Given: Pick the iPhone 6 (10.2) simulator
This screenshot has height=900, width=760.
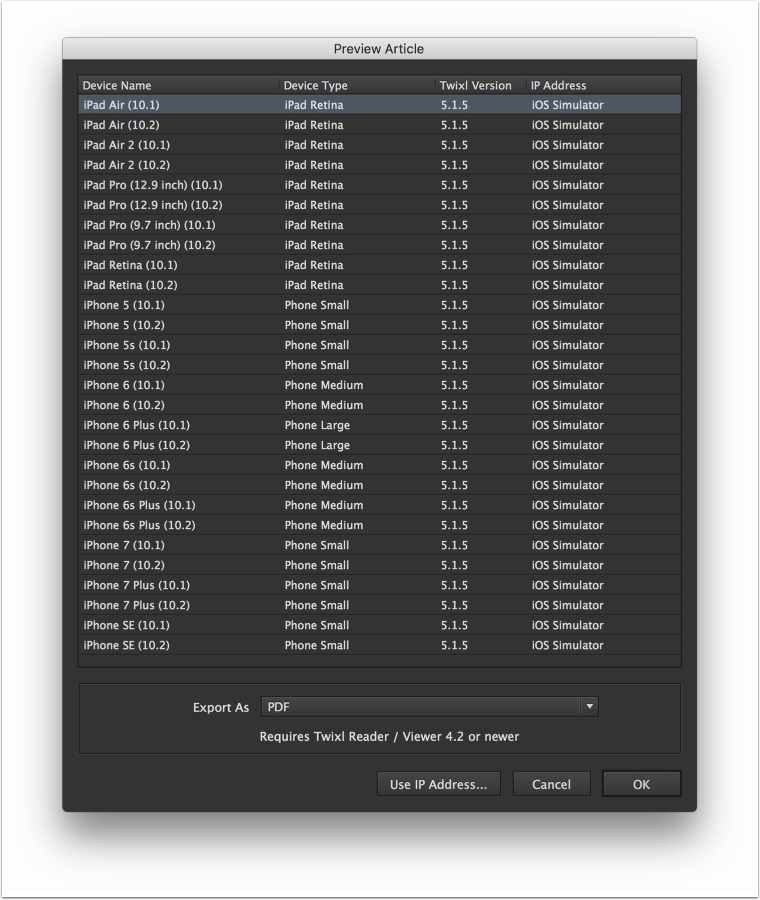Looking at the screenshot, I should pyautogui.click(x=379, y=405).
